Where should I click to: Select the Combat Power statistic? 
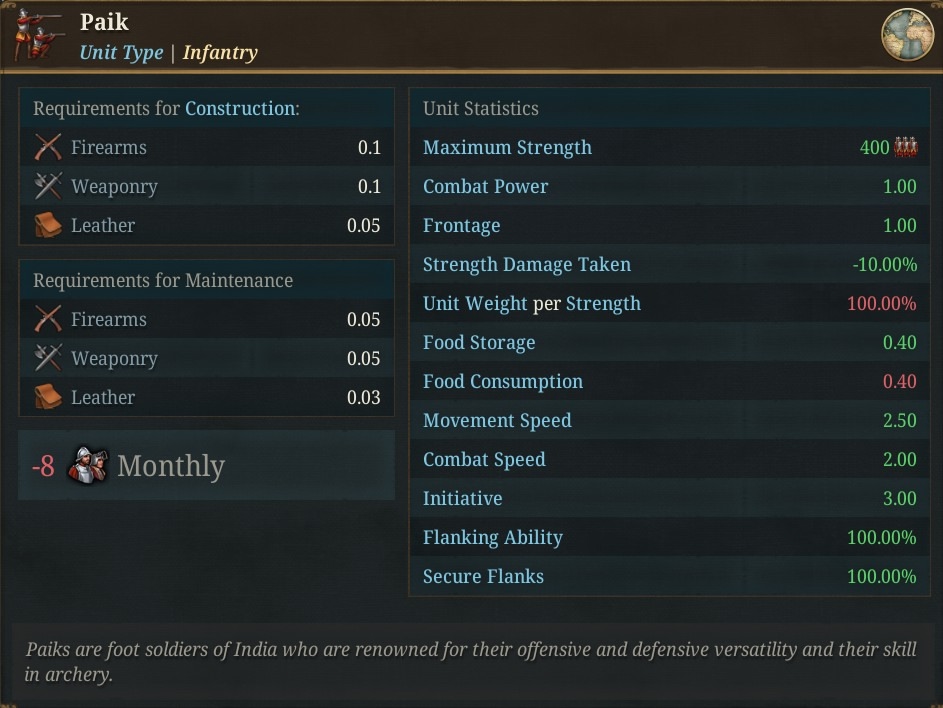[669, 186]
